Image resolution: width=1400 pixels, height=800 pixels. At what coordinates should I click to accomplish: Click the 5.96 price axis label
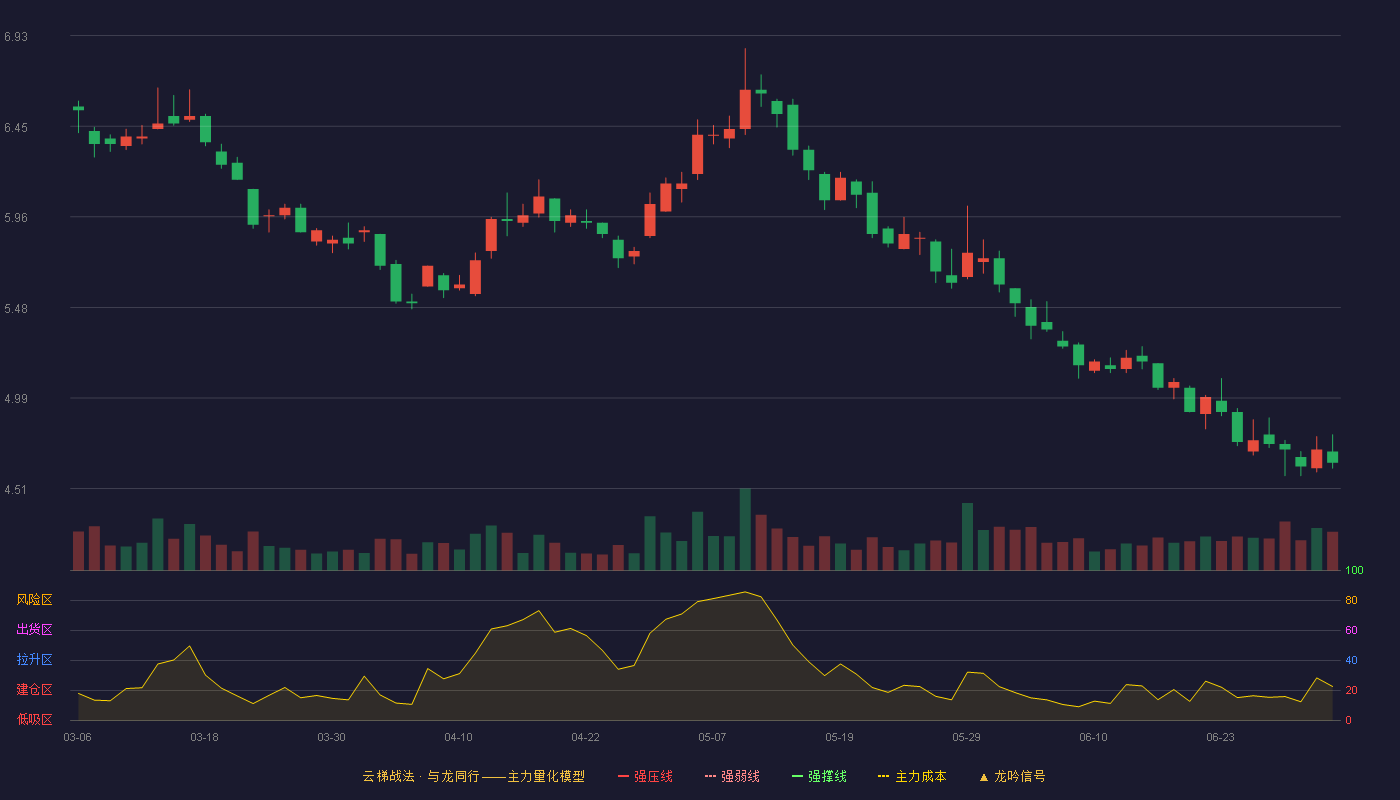16,218
